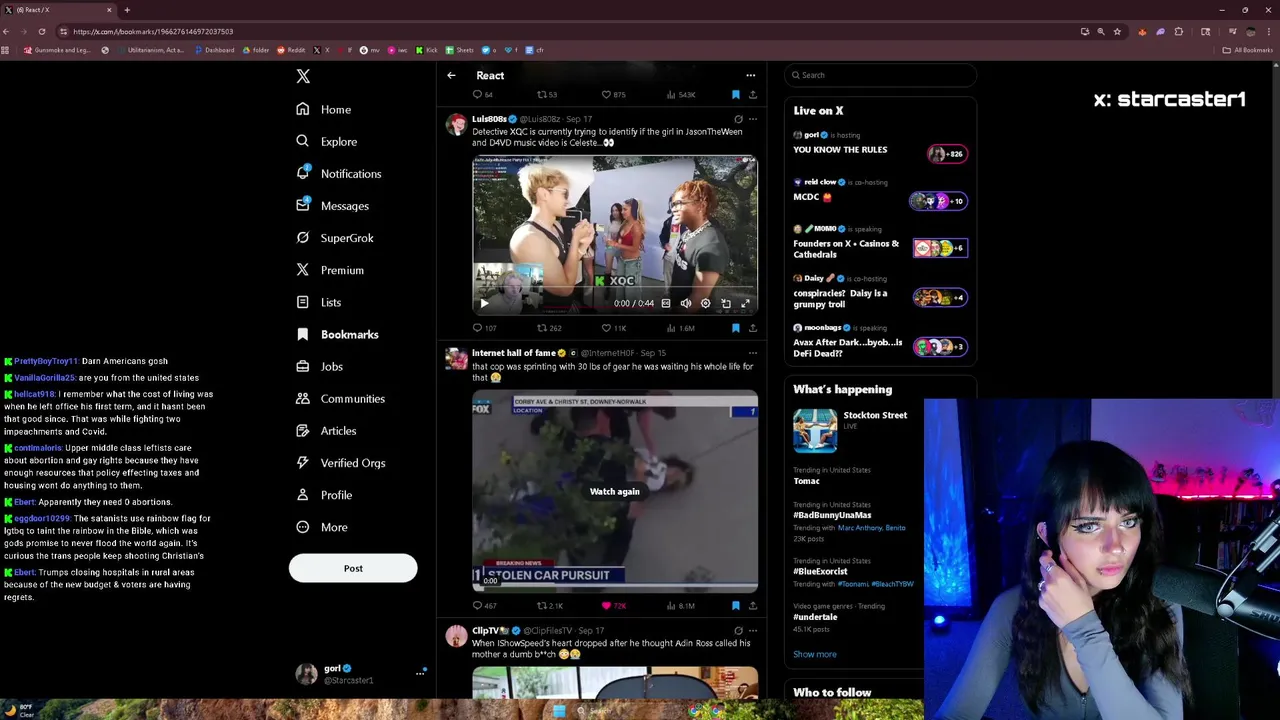Click the Post button

coord(353,568)
